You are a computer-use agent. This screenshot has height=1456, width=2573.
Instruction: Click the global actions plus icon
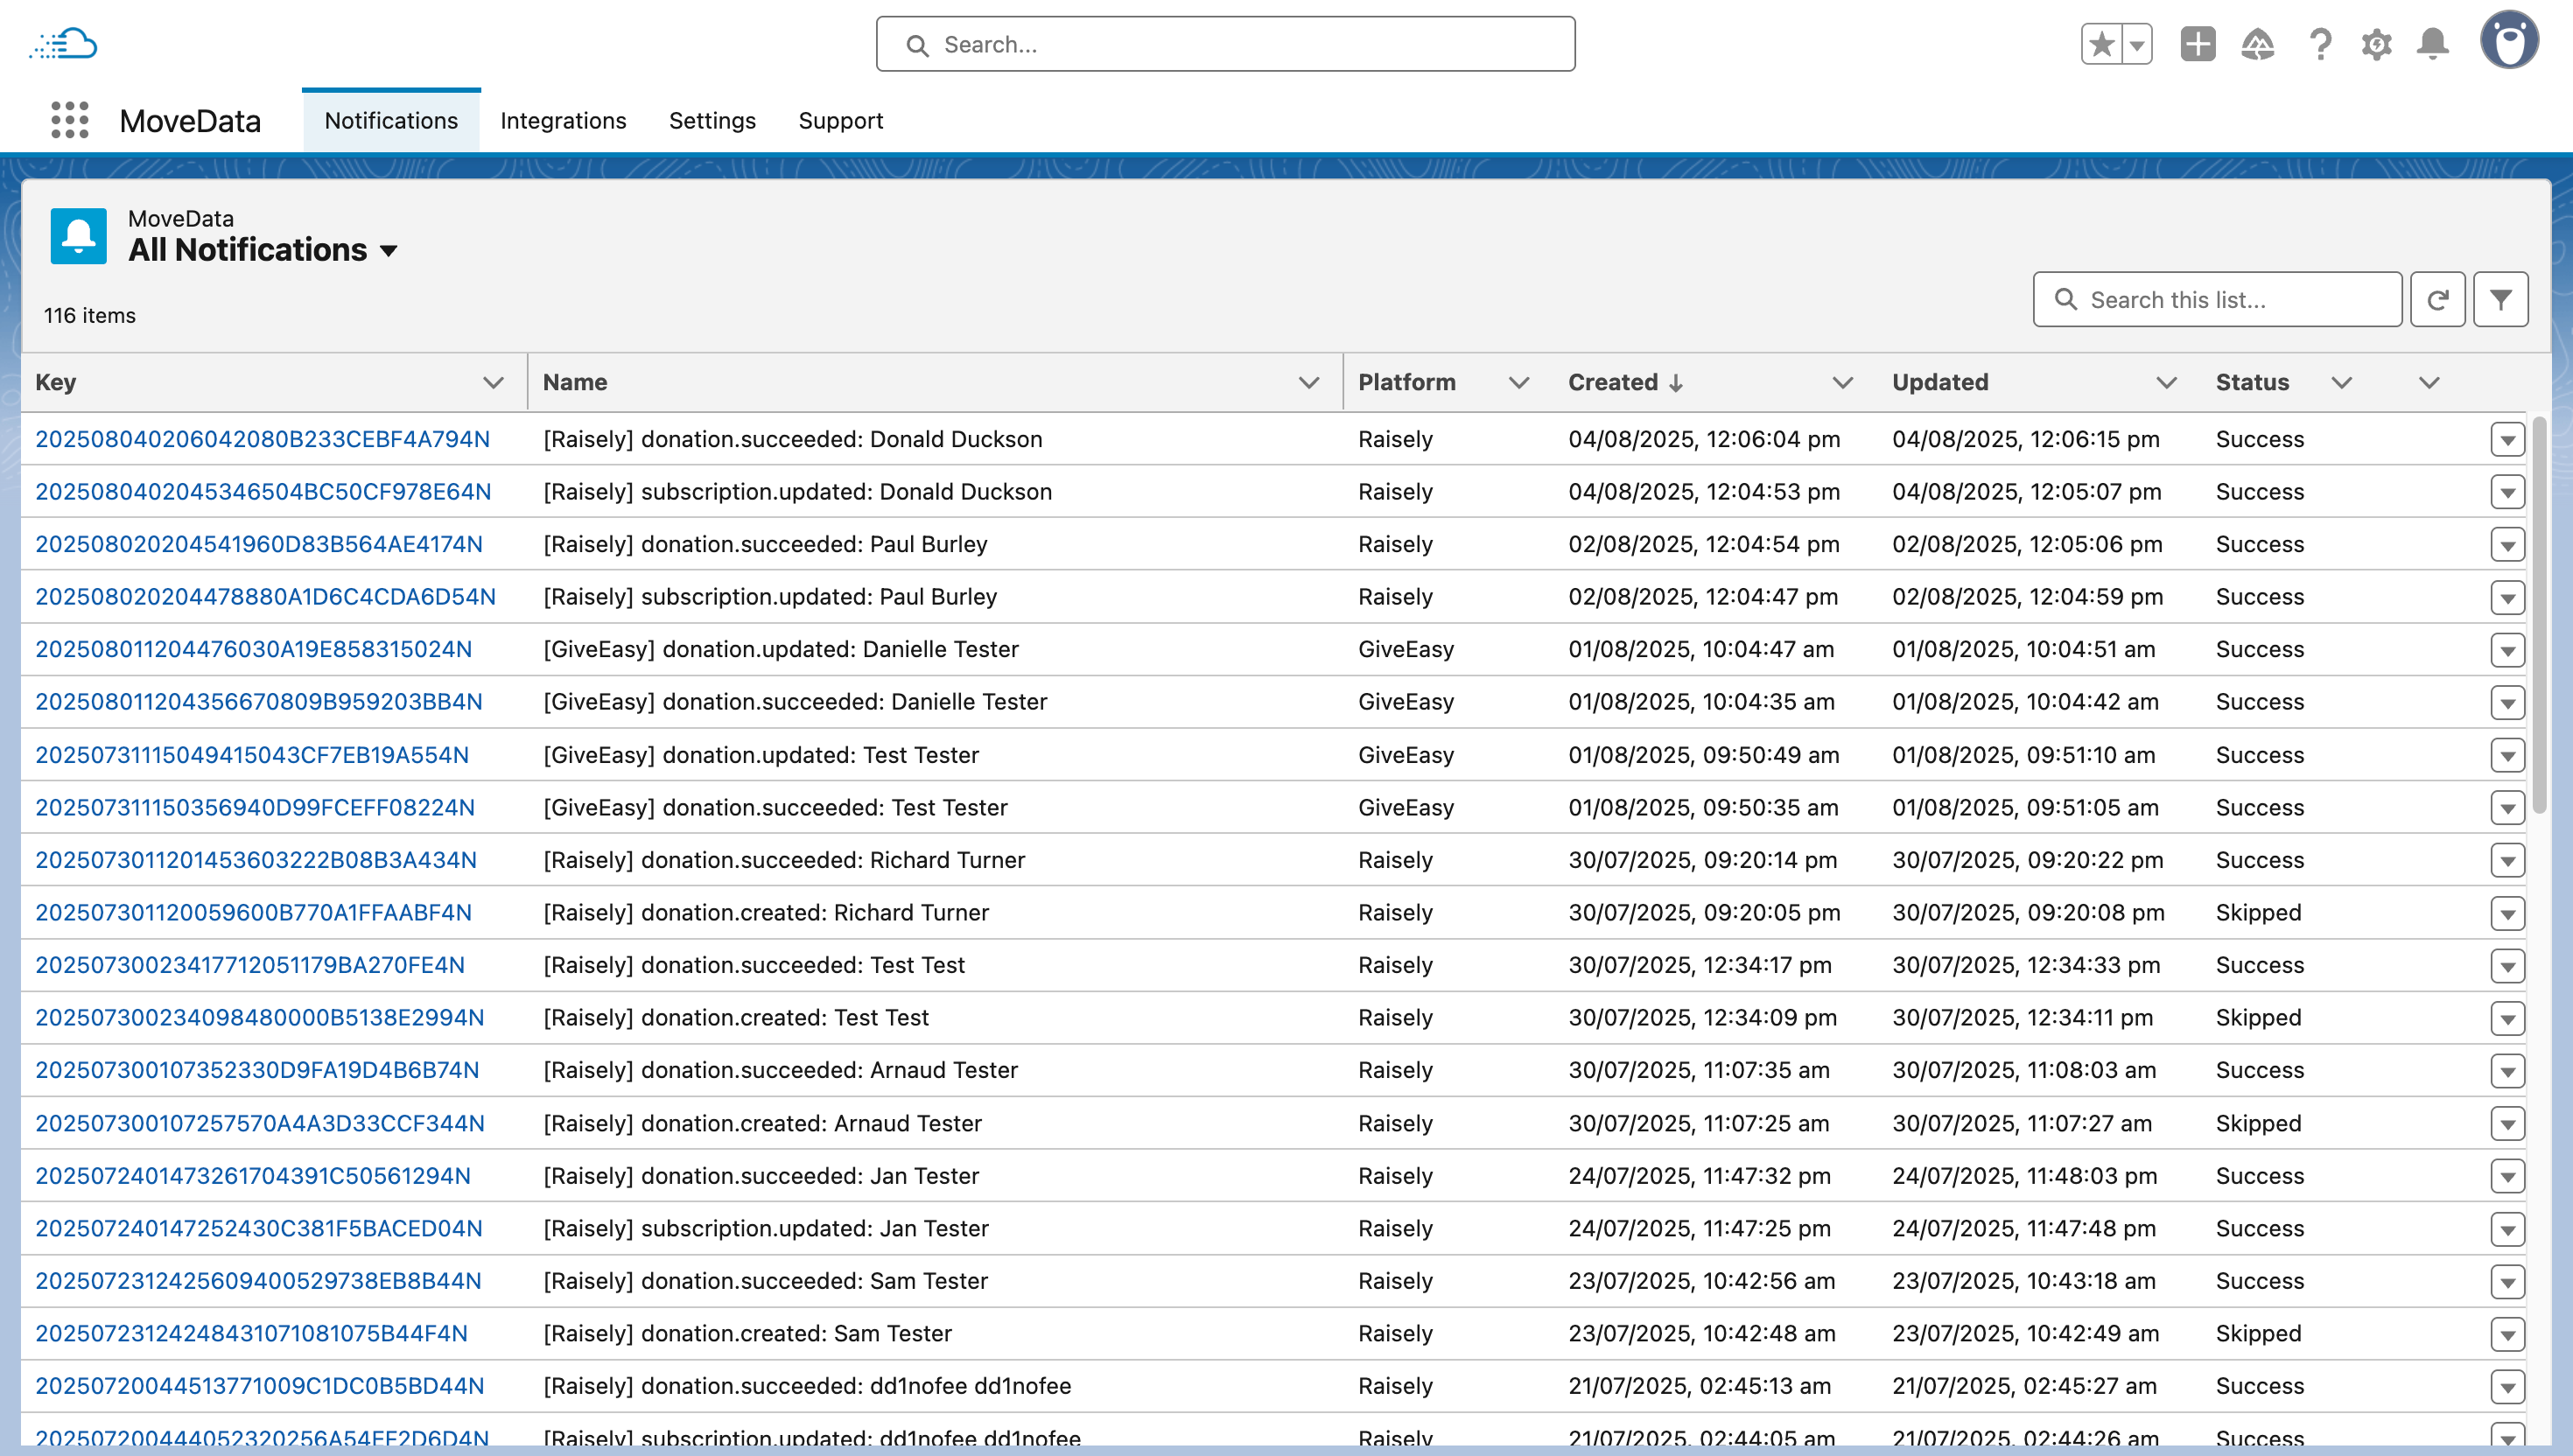point(2197,44)
